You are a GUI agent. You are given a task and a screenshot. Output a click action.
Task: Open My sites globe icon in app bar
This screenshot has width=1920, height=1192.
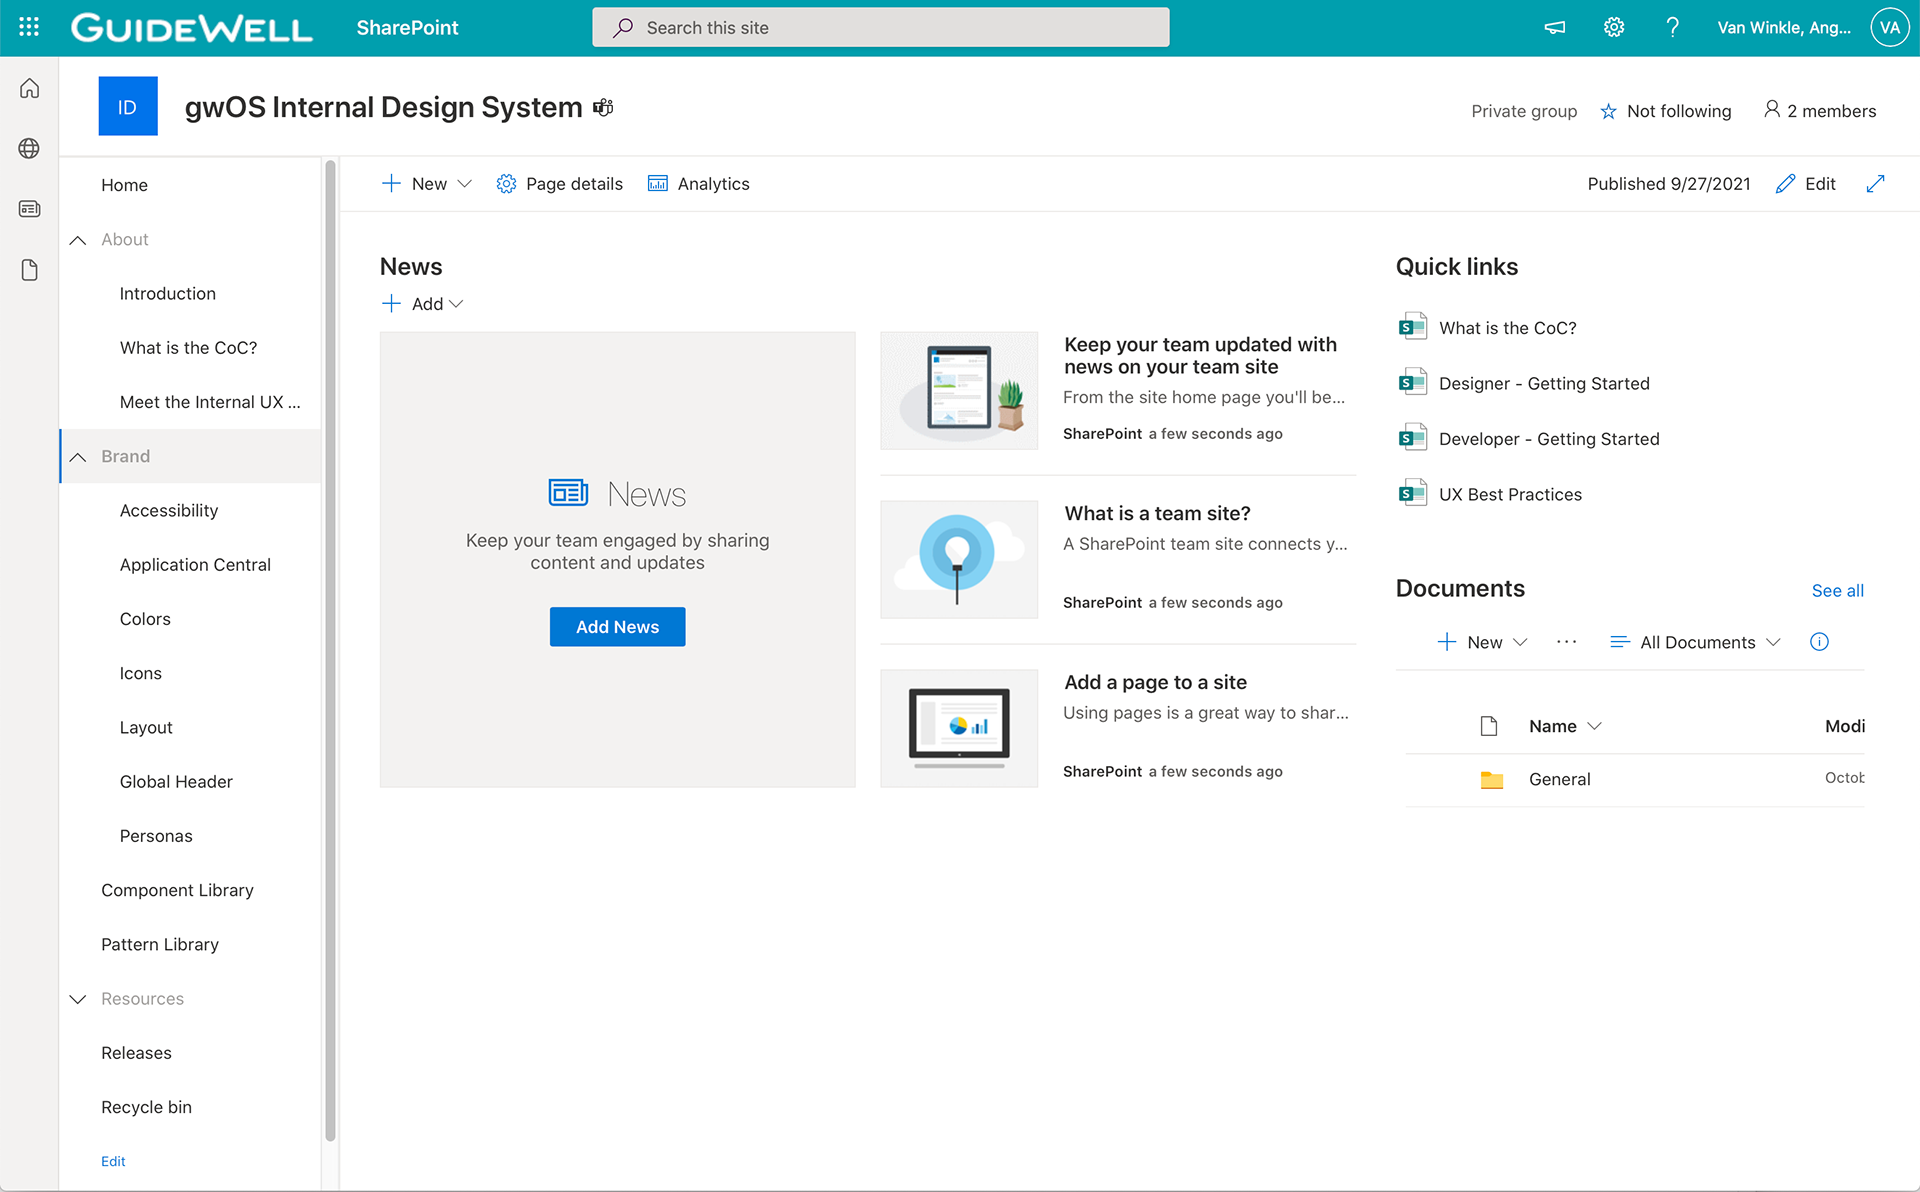[x=30, y=149]
